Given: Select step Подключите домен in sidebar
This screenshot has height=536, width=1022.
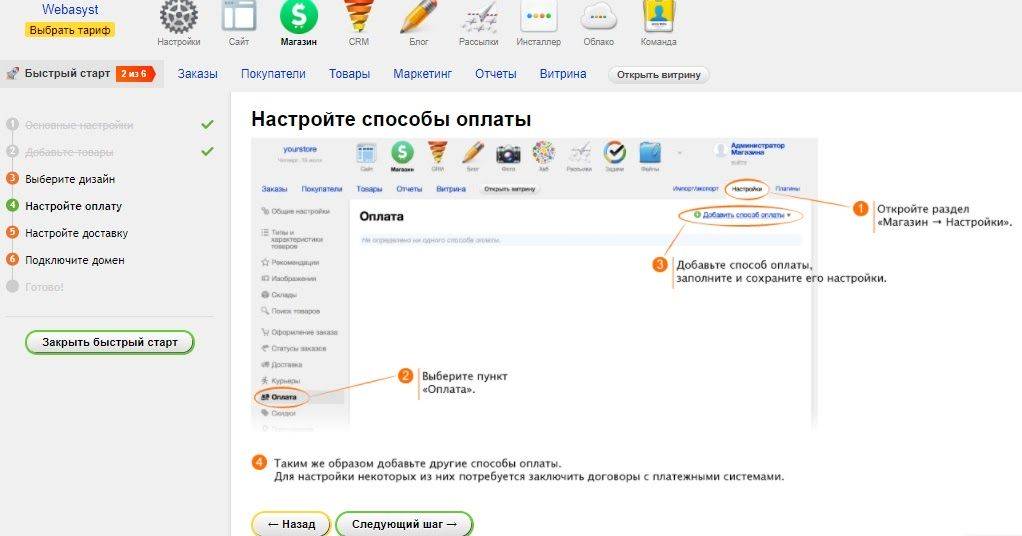Looking at the screenshot, I should tap(74, 260).
